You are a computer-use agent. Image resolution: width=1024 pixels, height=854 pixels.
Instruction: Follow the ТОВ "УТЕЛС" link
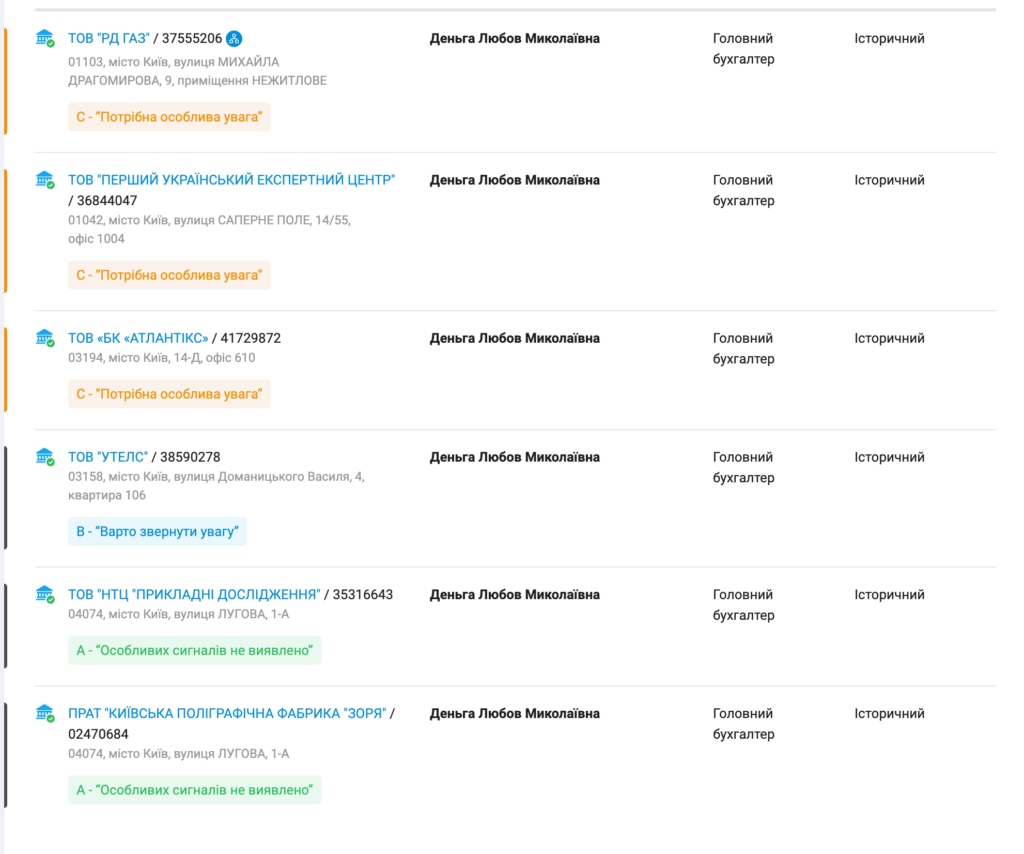coord(108,457)
